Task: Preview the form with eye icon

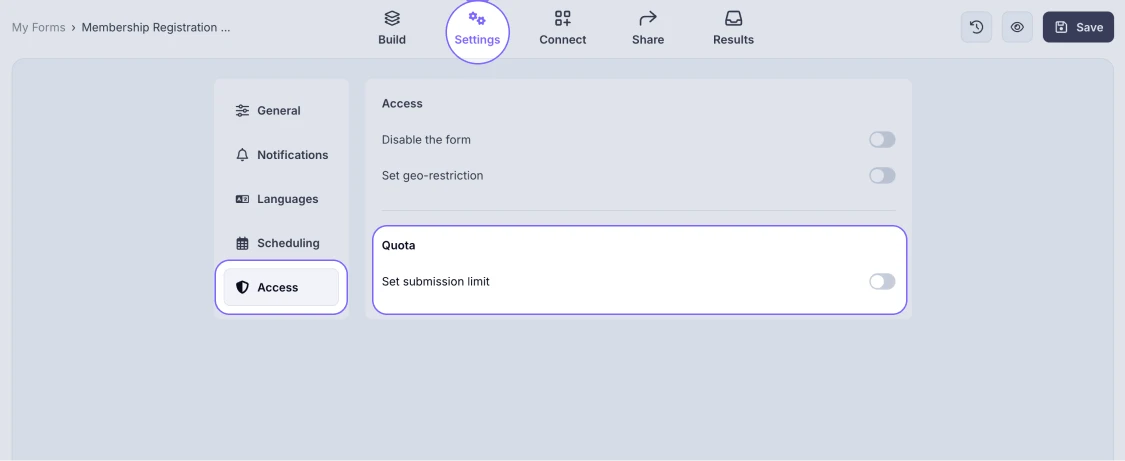Action: point(1017,27)
